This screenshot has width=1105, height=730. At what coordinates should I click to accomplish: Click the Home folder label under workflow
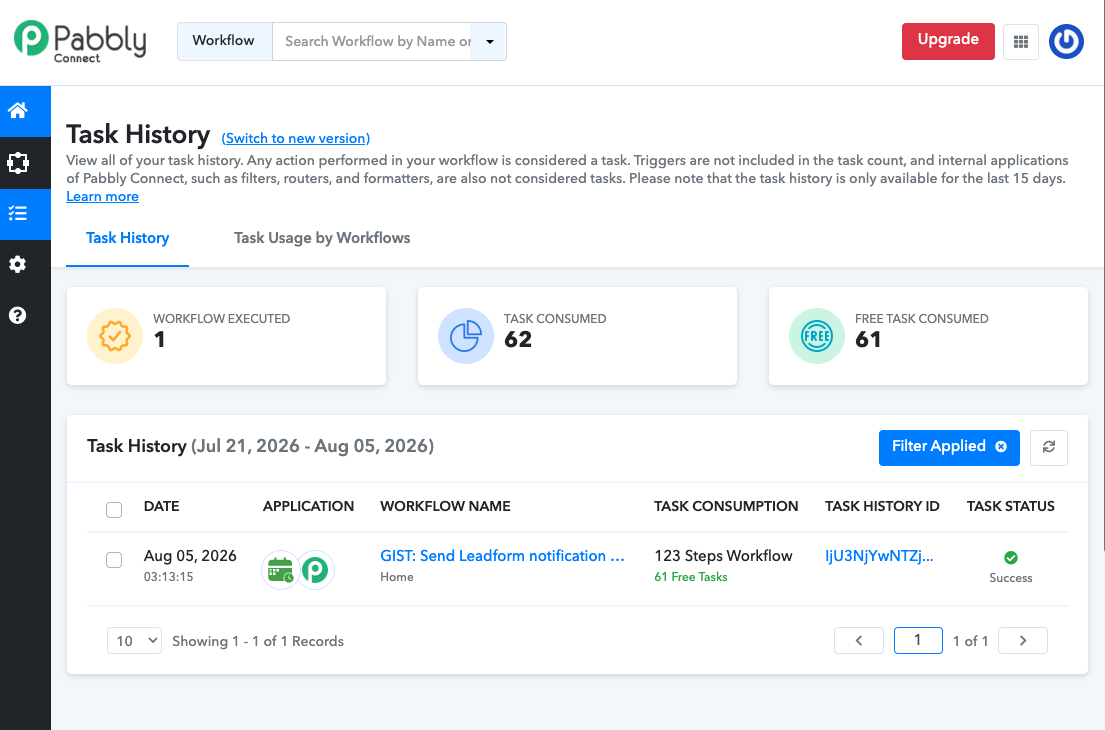tap(397, 577)
